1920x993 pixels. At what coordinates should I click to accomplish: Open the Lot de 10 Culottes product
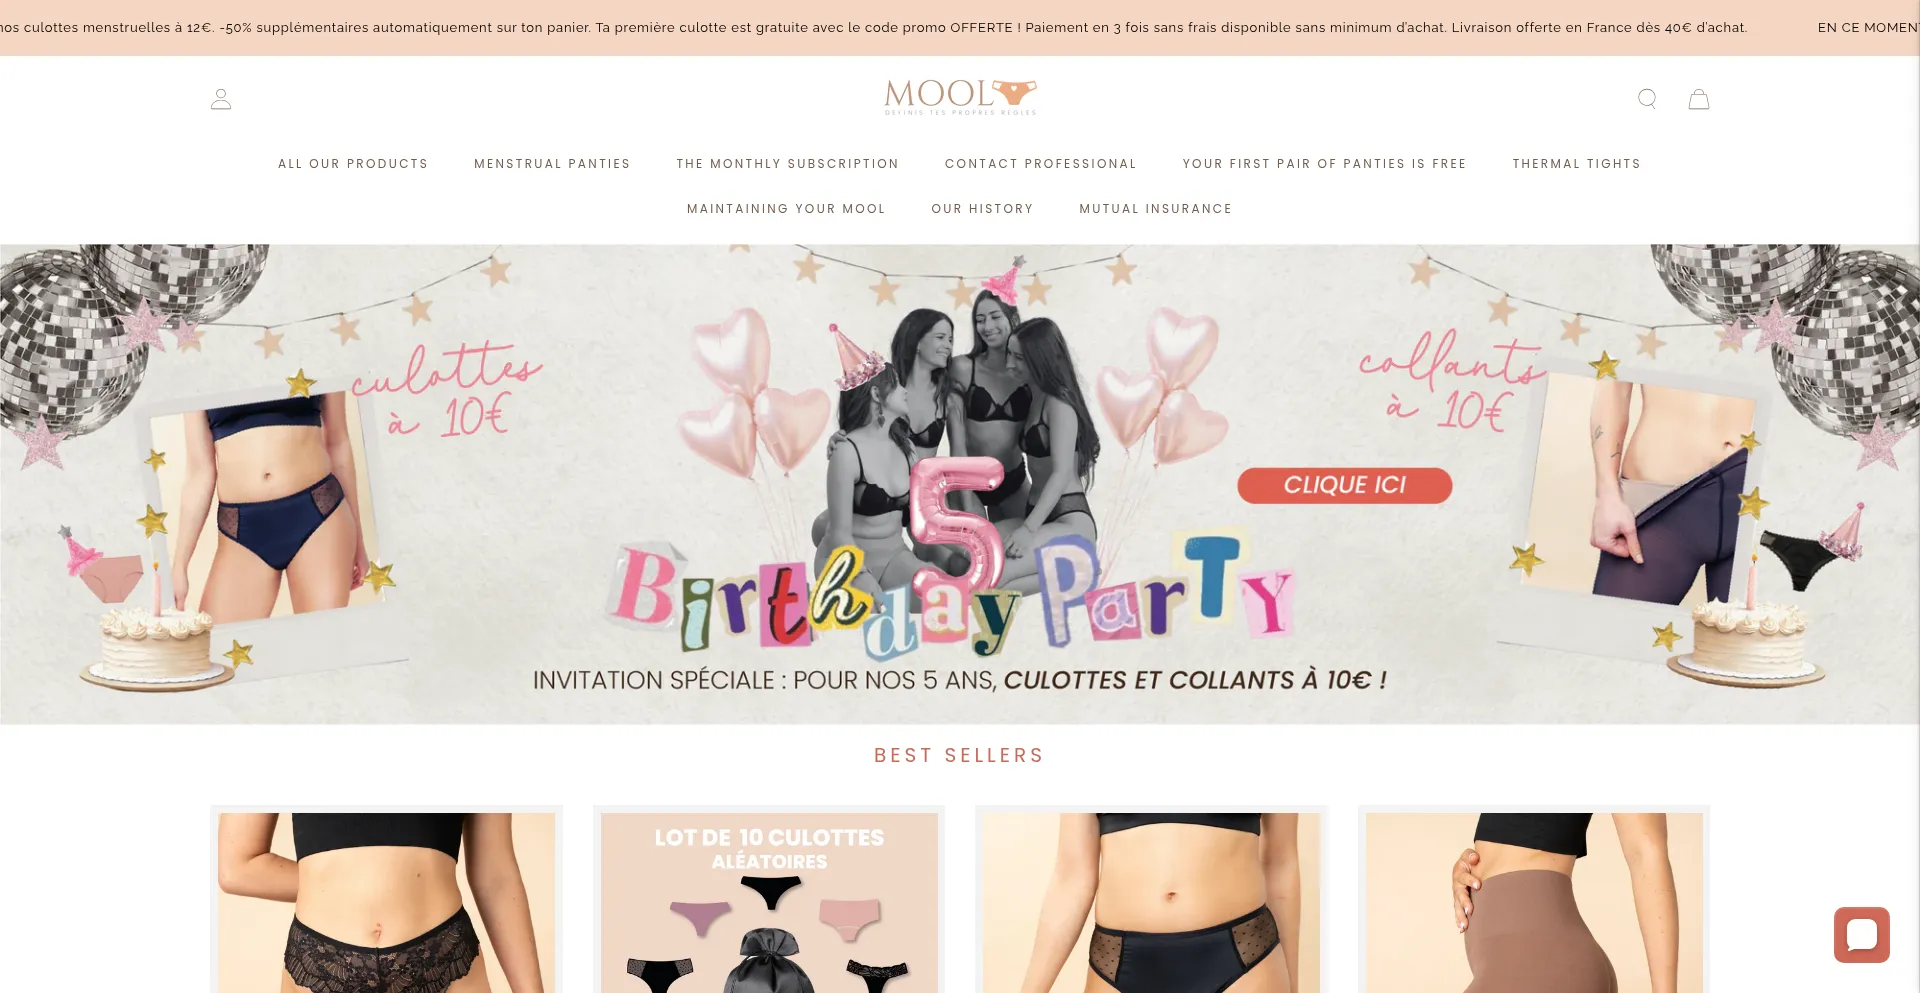pyautogui.click(x=769, y=900)
